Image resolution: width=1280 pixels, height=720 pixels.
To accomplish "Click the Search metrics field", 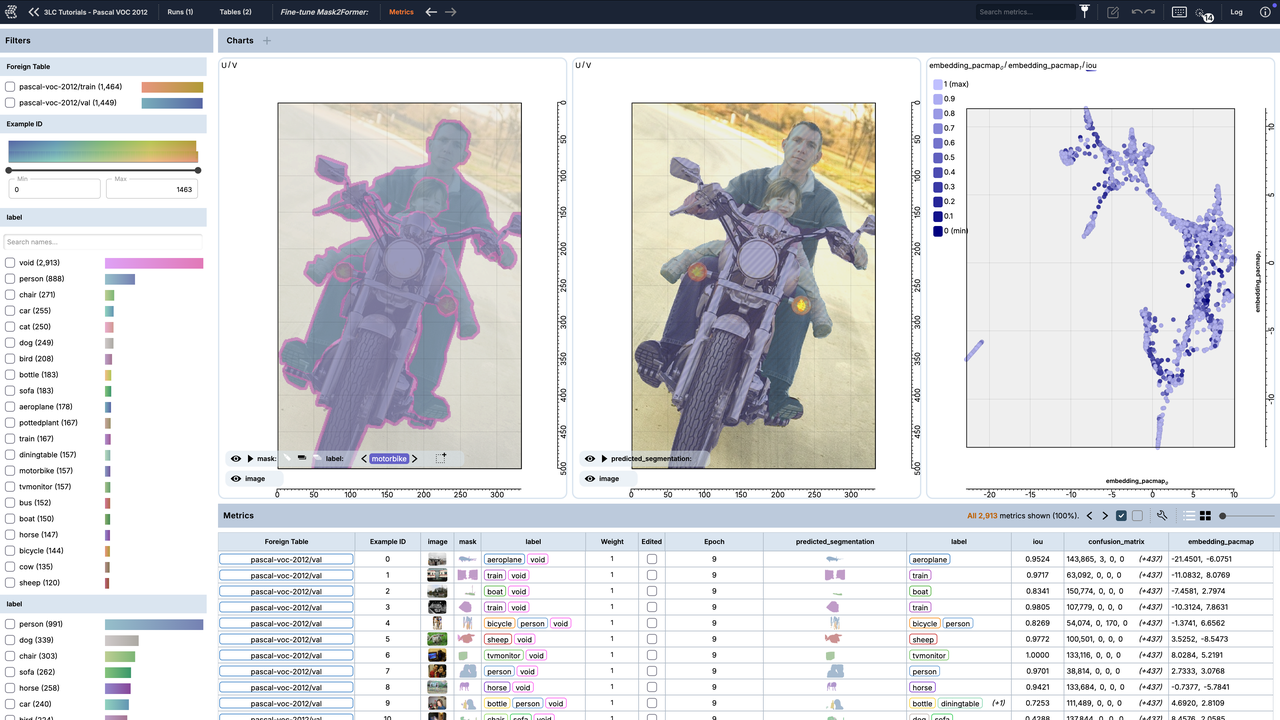I will (1025, 12).
